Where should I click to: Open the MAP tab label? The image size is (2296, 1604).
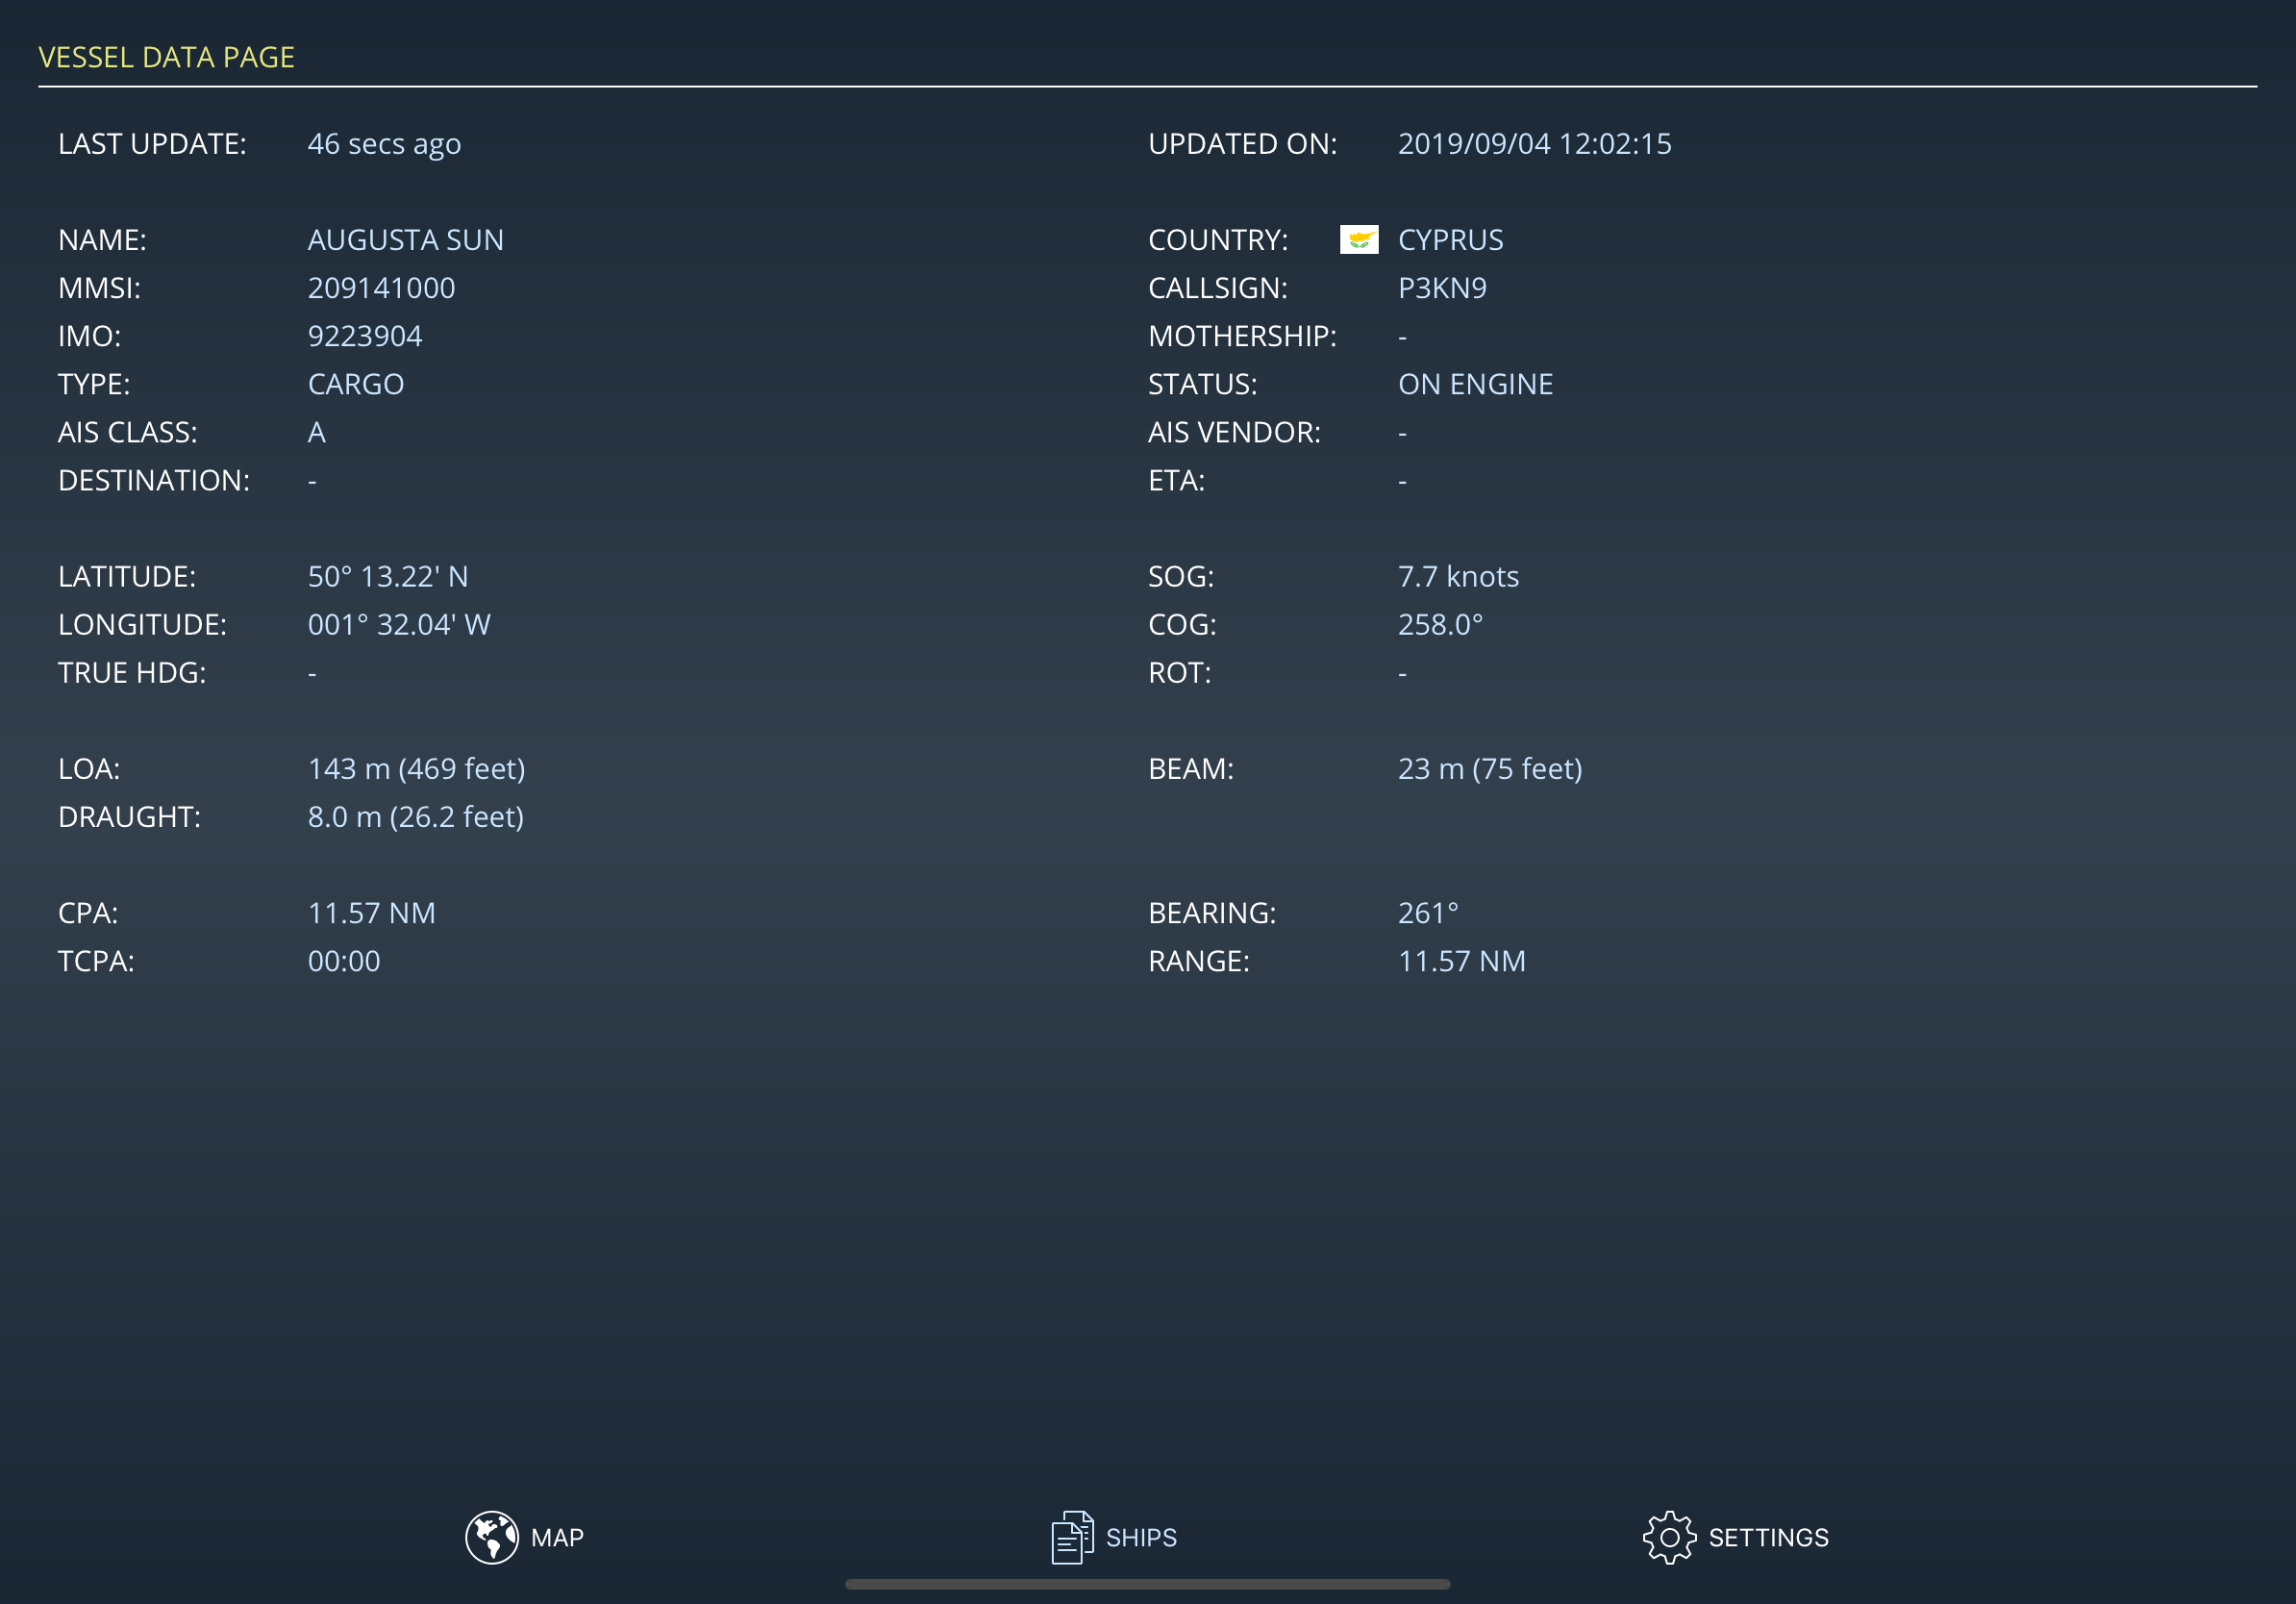(x=557, y=1537)
